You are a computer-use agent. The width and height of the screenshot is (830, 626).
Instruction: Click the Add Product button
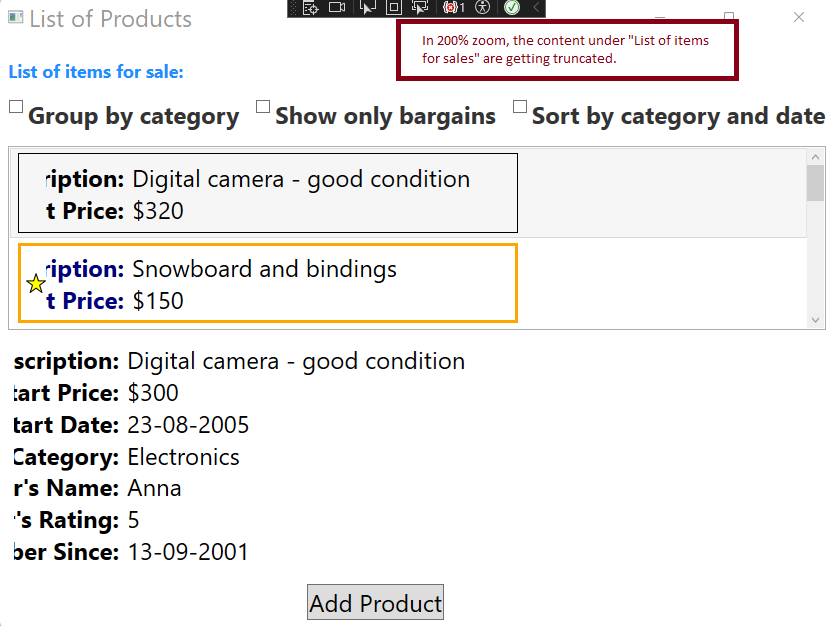tap(375, 602)
